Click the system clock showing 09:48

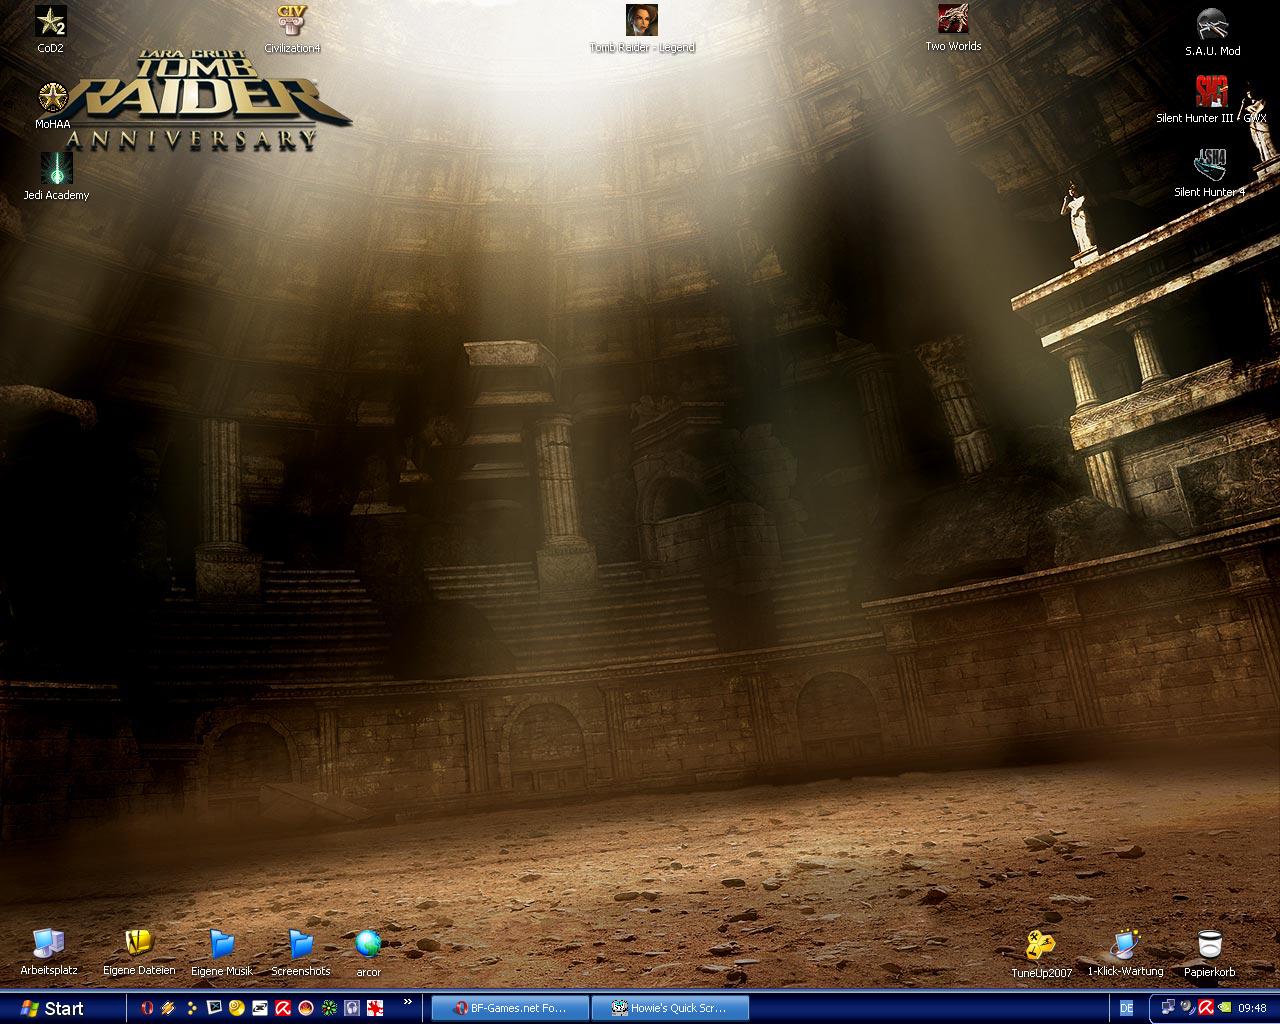pyautogui.click(x=1252, y=1008)
